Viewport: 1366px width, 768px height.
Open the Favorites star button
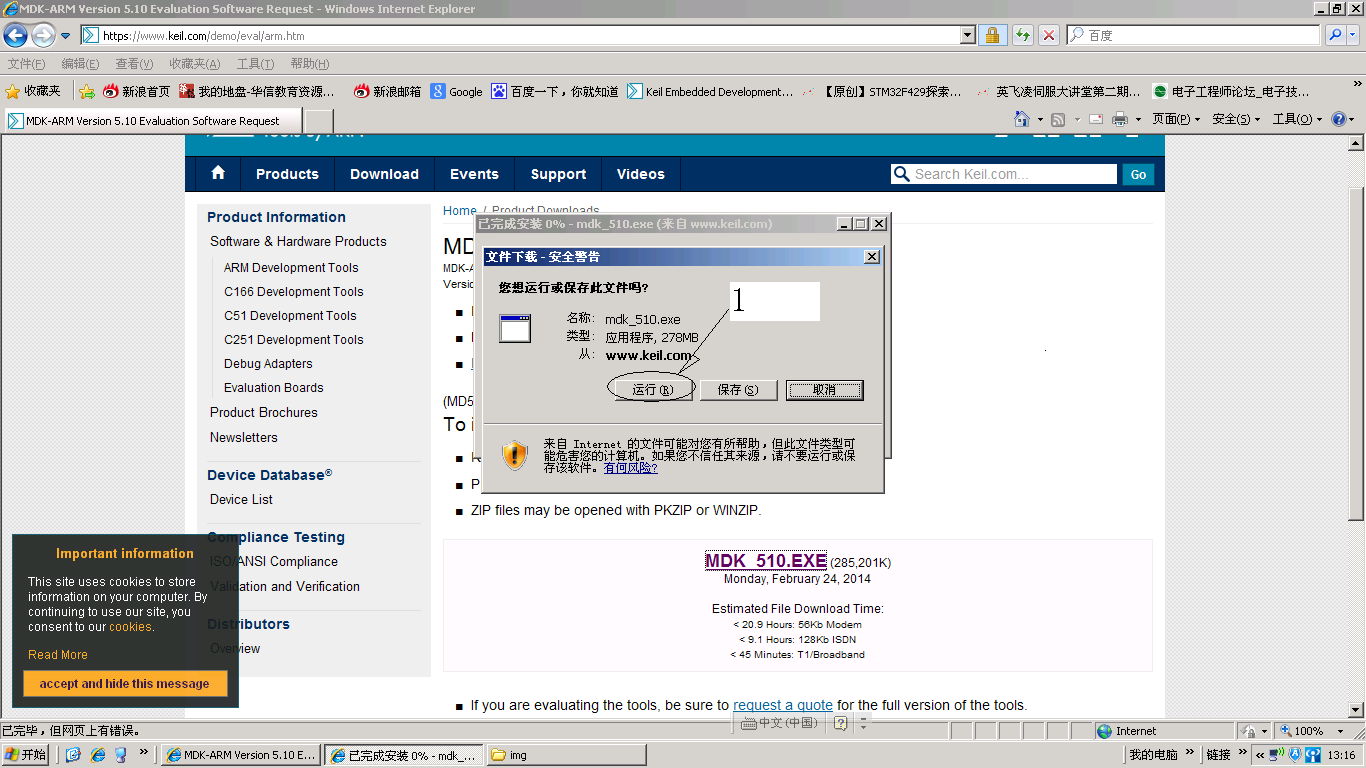[33, 91]
